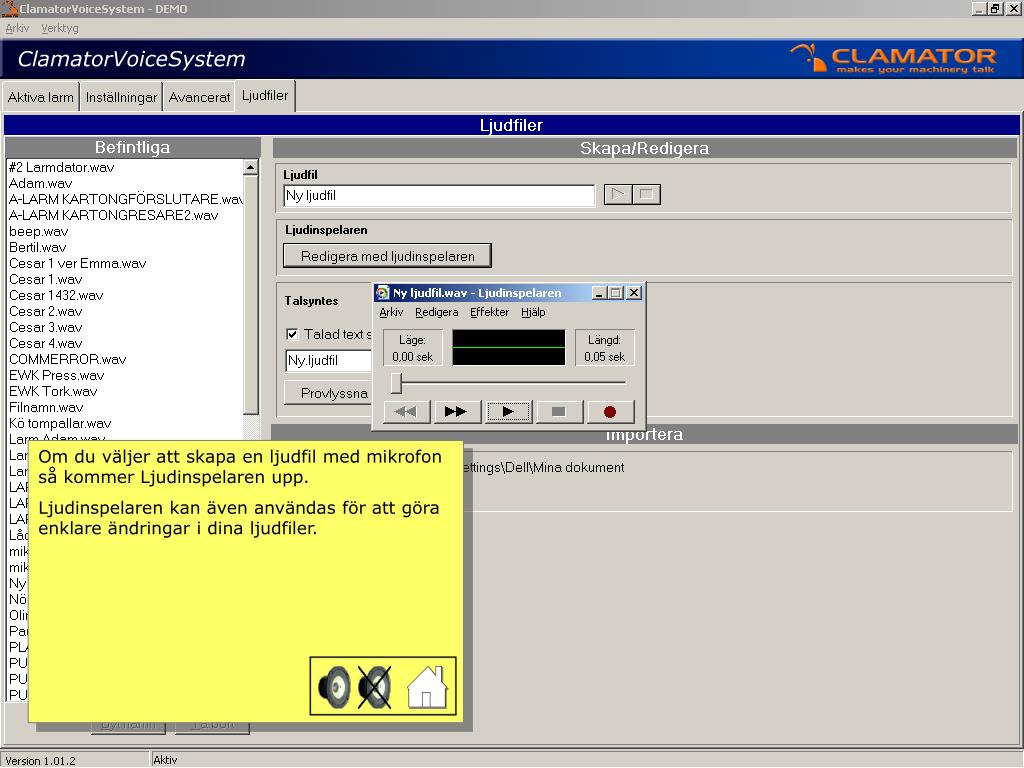Open the Effekter menu in Ljudinspelaren

point(489,312)
